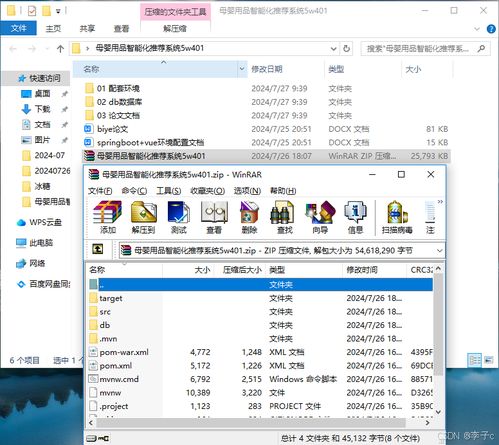Expand the Explorer ribbon chevron
499x445 pixels.
(477, 29)
